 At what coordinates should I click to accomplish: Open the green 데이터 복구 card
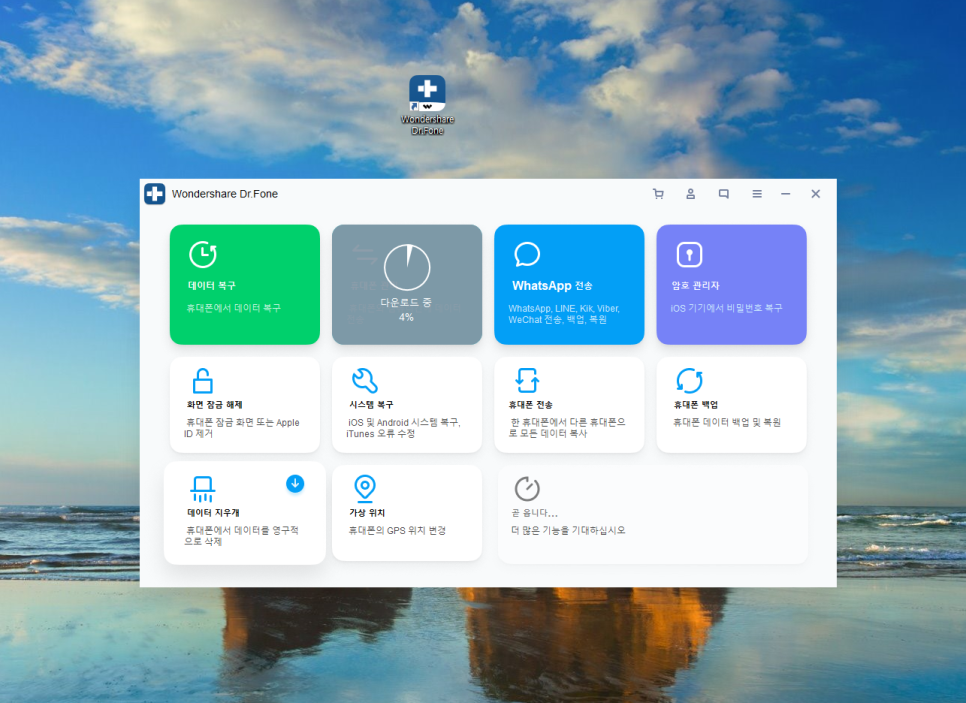click(245, 285)
